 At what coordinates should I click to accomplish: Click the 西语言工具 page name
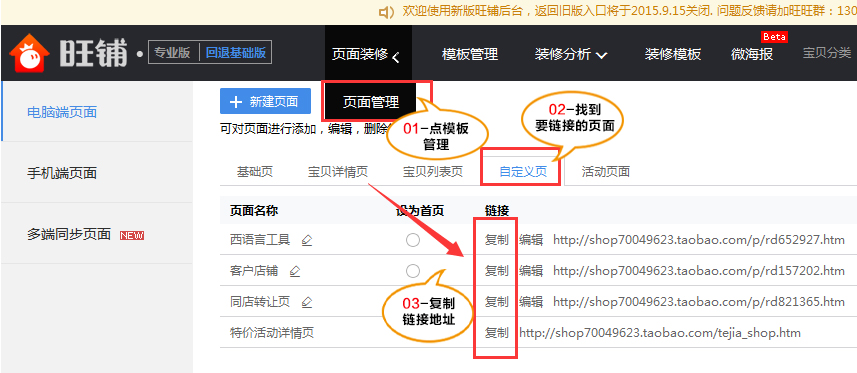(260, 240)
